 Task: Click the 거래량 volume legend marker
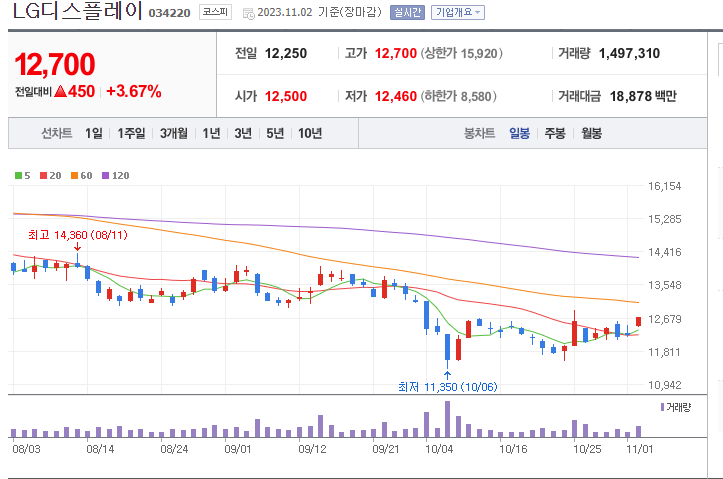663,407
